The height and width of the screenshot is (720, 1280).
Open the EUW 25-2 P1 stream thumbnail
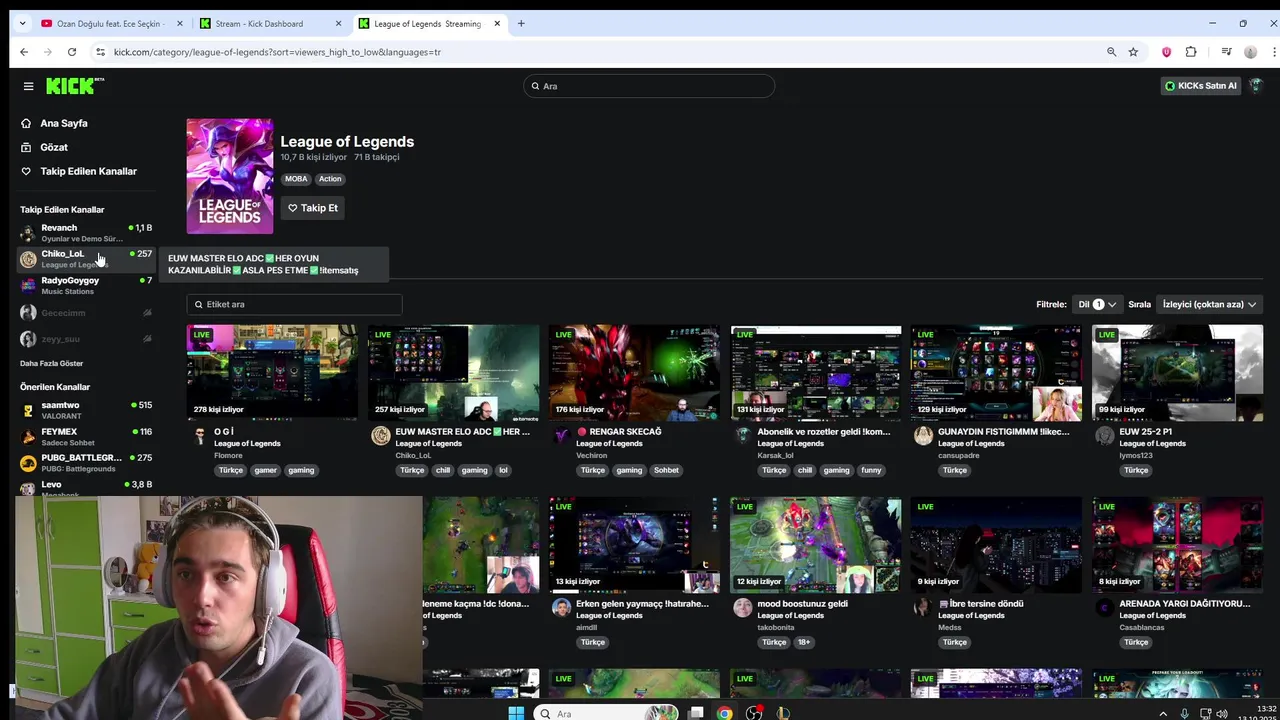(x=1177, y=373)
